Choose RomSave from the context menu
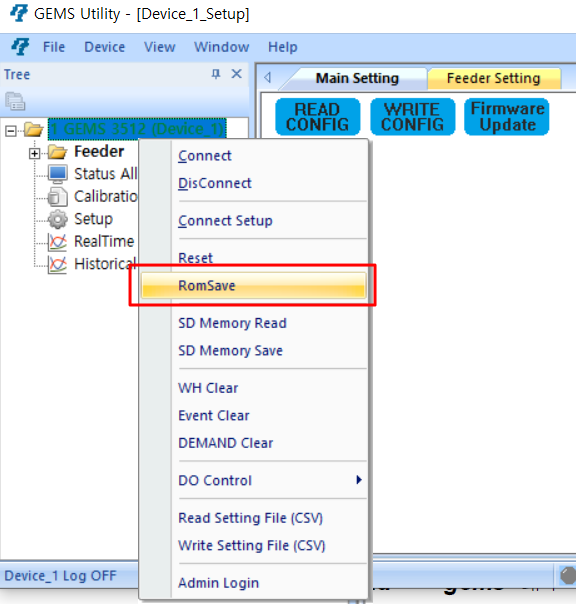The image size is (576, 604). tap(254, 285)
